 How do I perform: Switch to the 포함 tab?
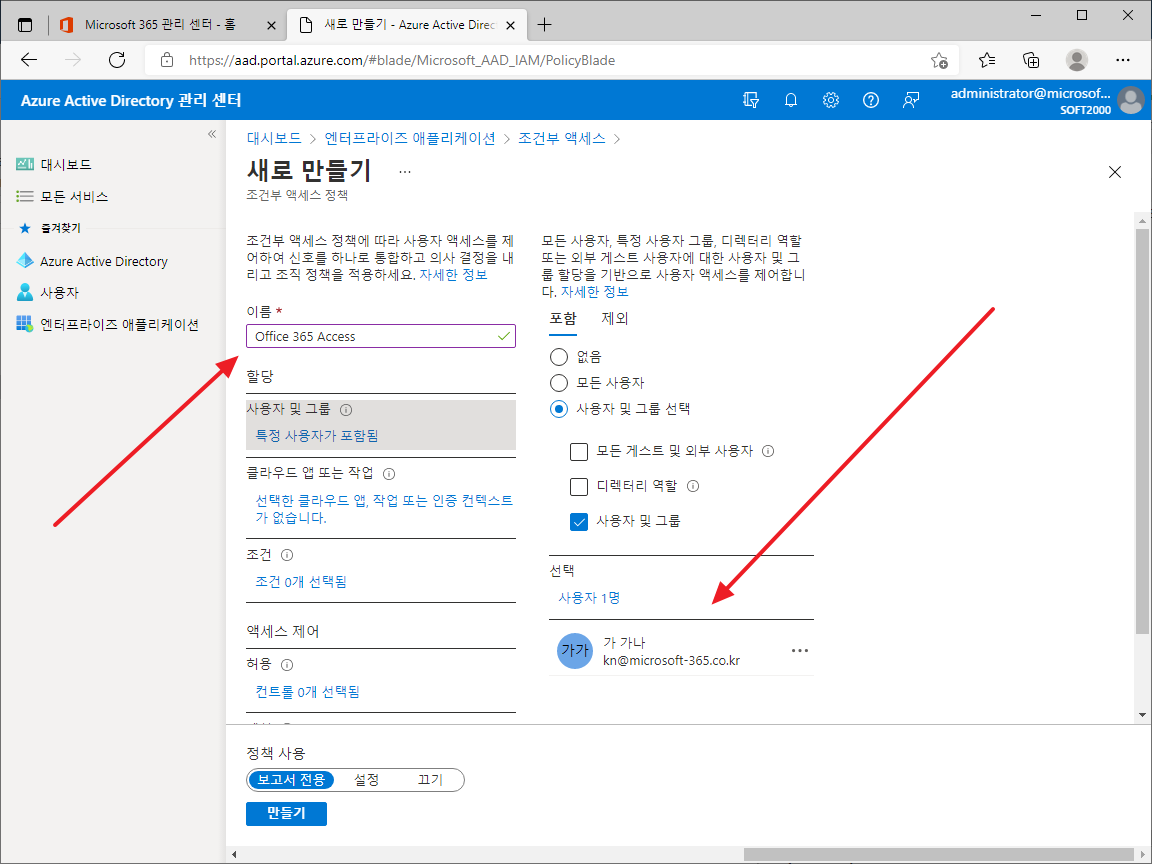click(x=563, y=318)
